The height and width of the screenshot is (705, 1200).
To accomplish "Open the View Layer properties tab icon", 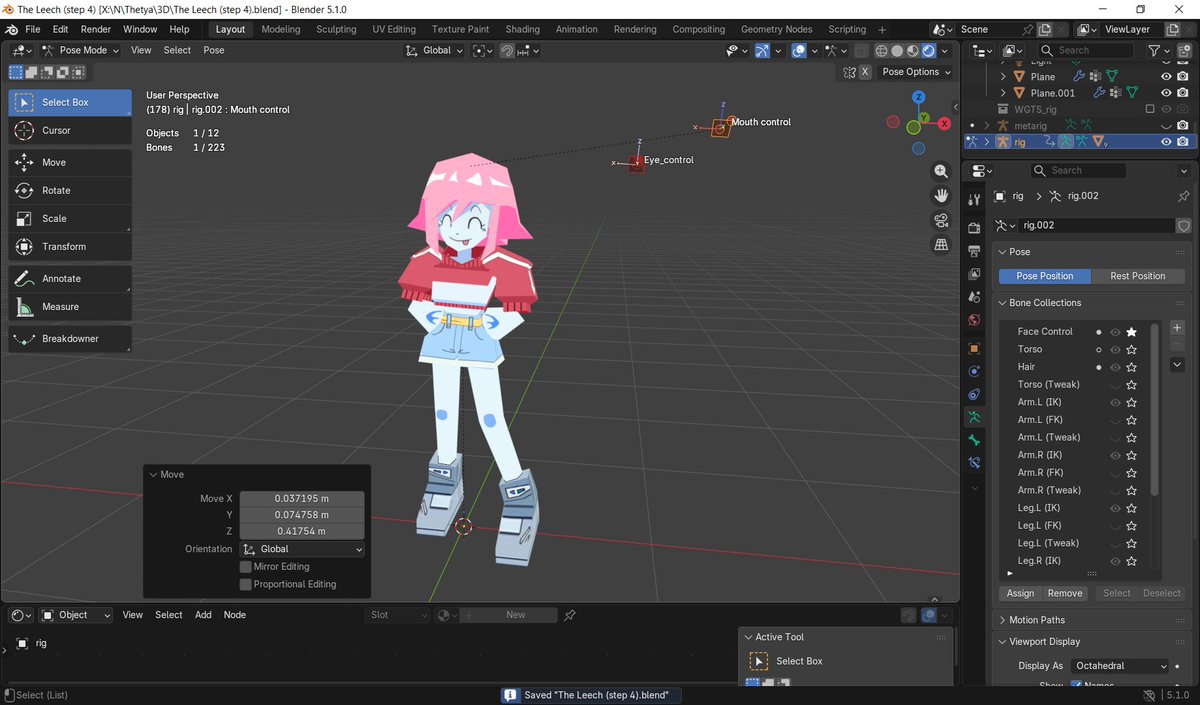I will point(975,273).
